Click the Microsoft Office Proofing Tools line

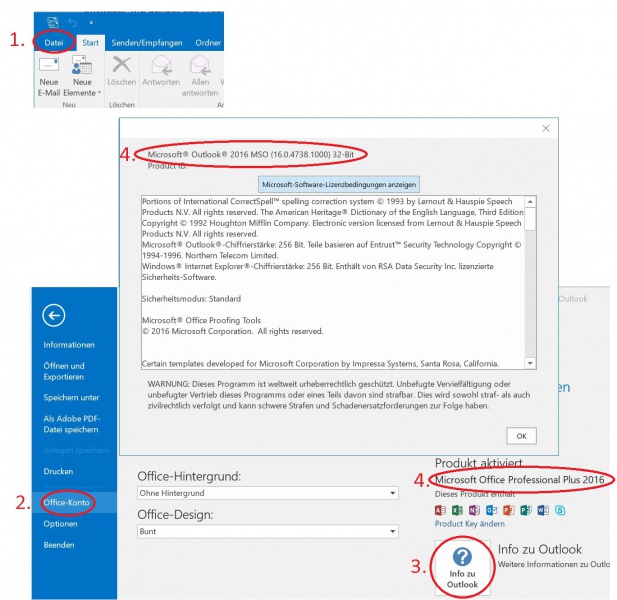[201, 320]
